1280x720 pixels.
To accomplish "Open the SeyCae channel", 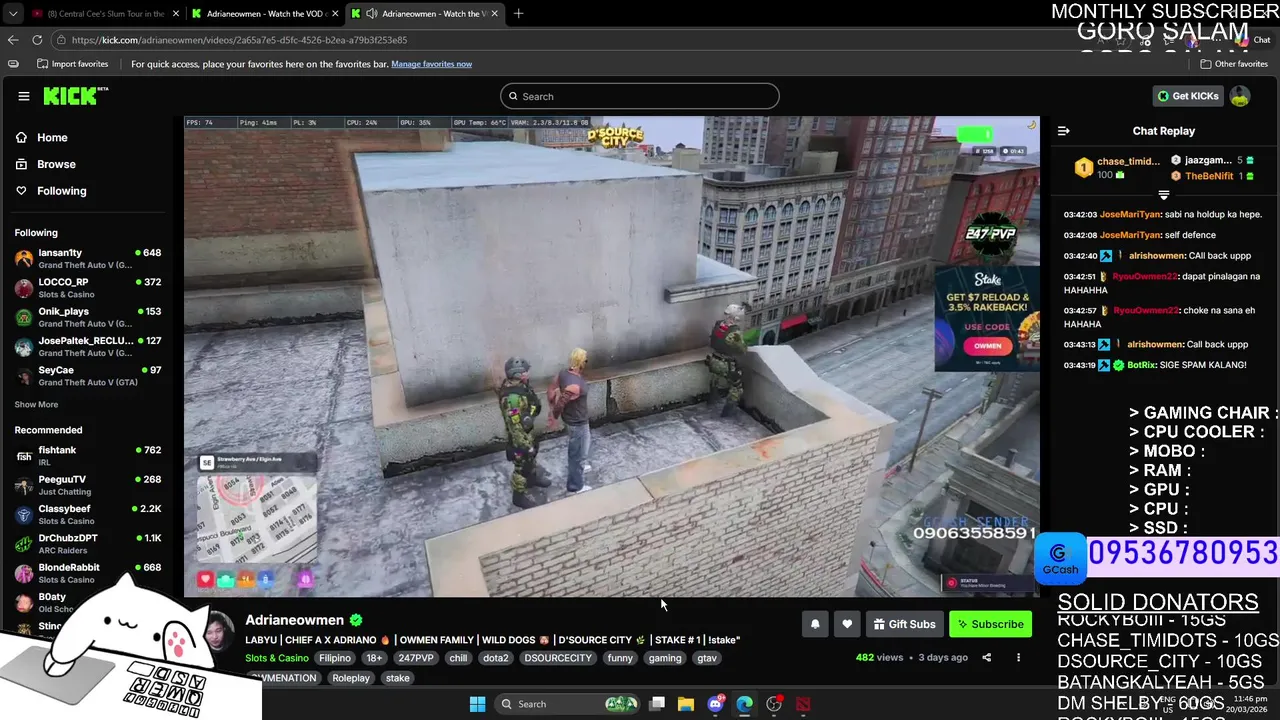I will (x=88, y=376).
